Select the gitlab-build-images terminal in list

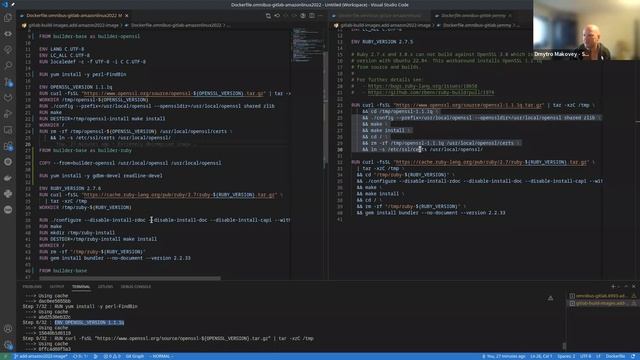point(603,303)
